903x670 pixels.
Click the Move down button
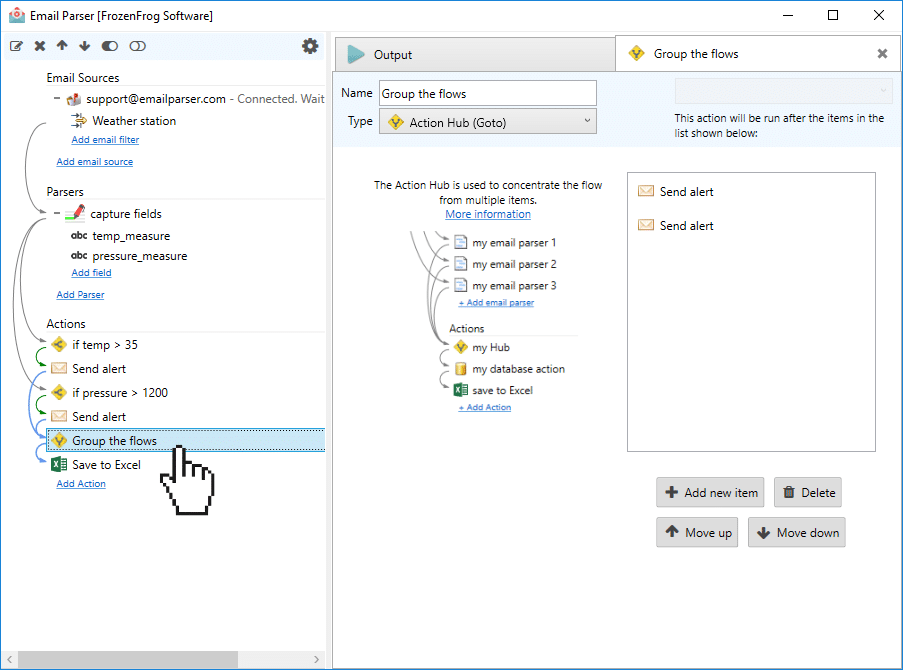point(796,532)
